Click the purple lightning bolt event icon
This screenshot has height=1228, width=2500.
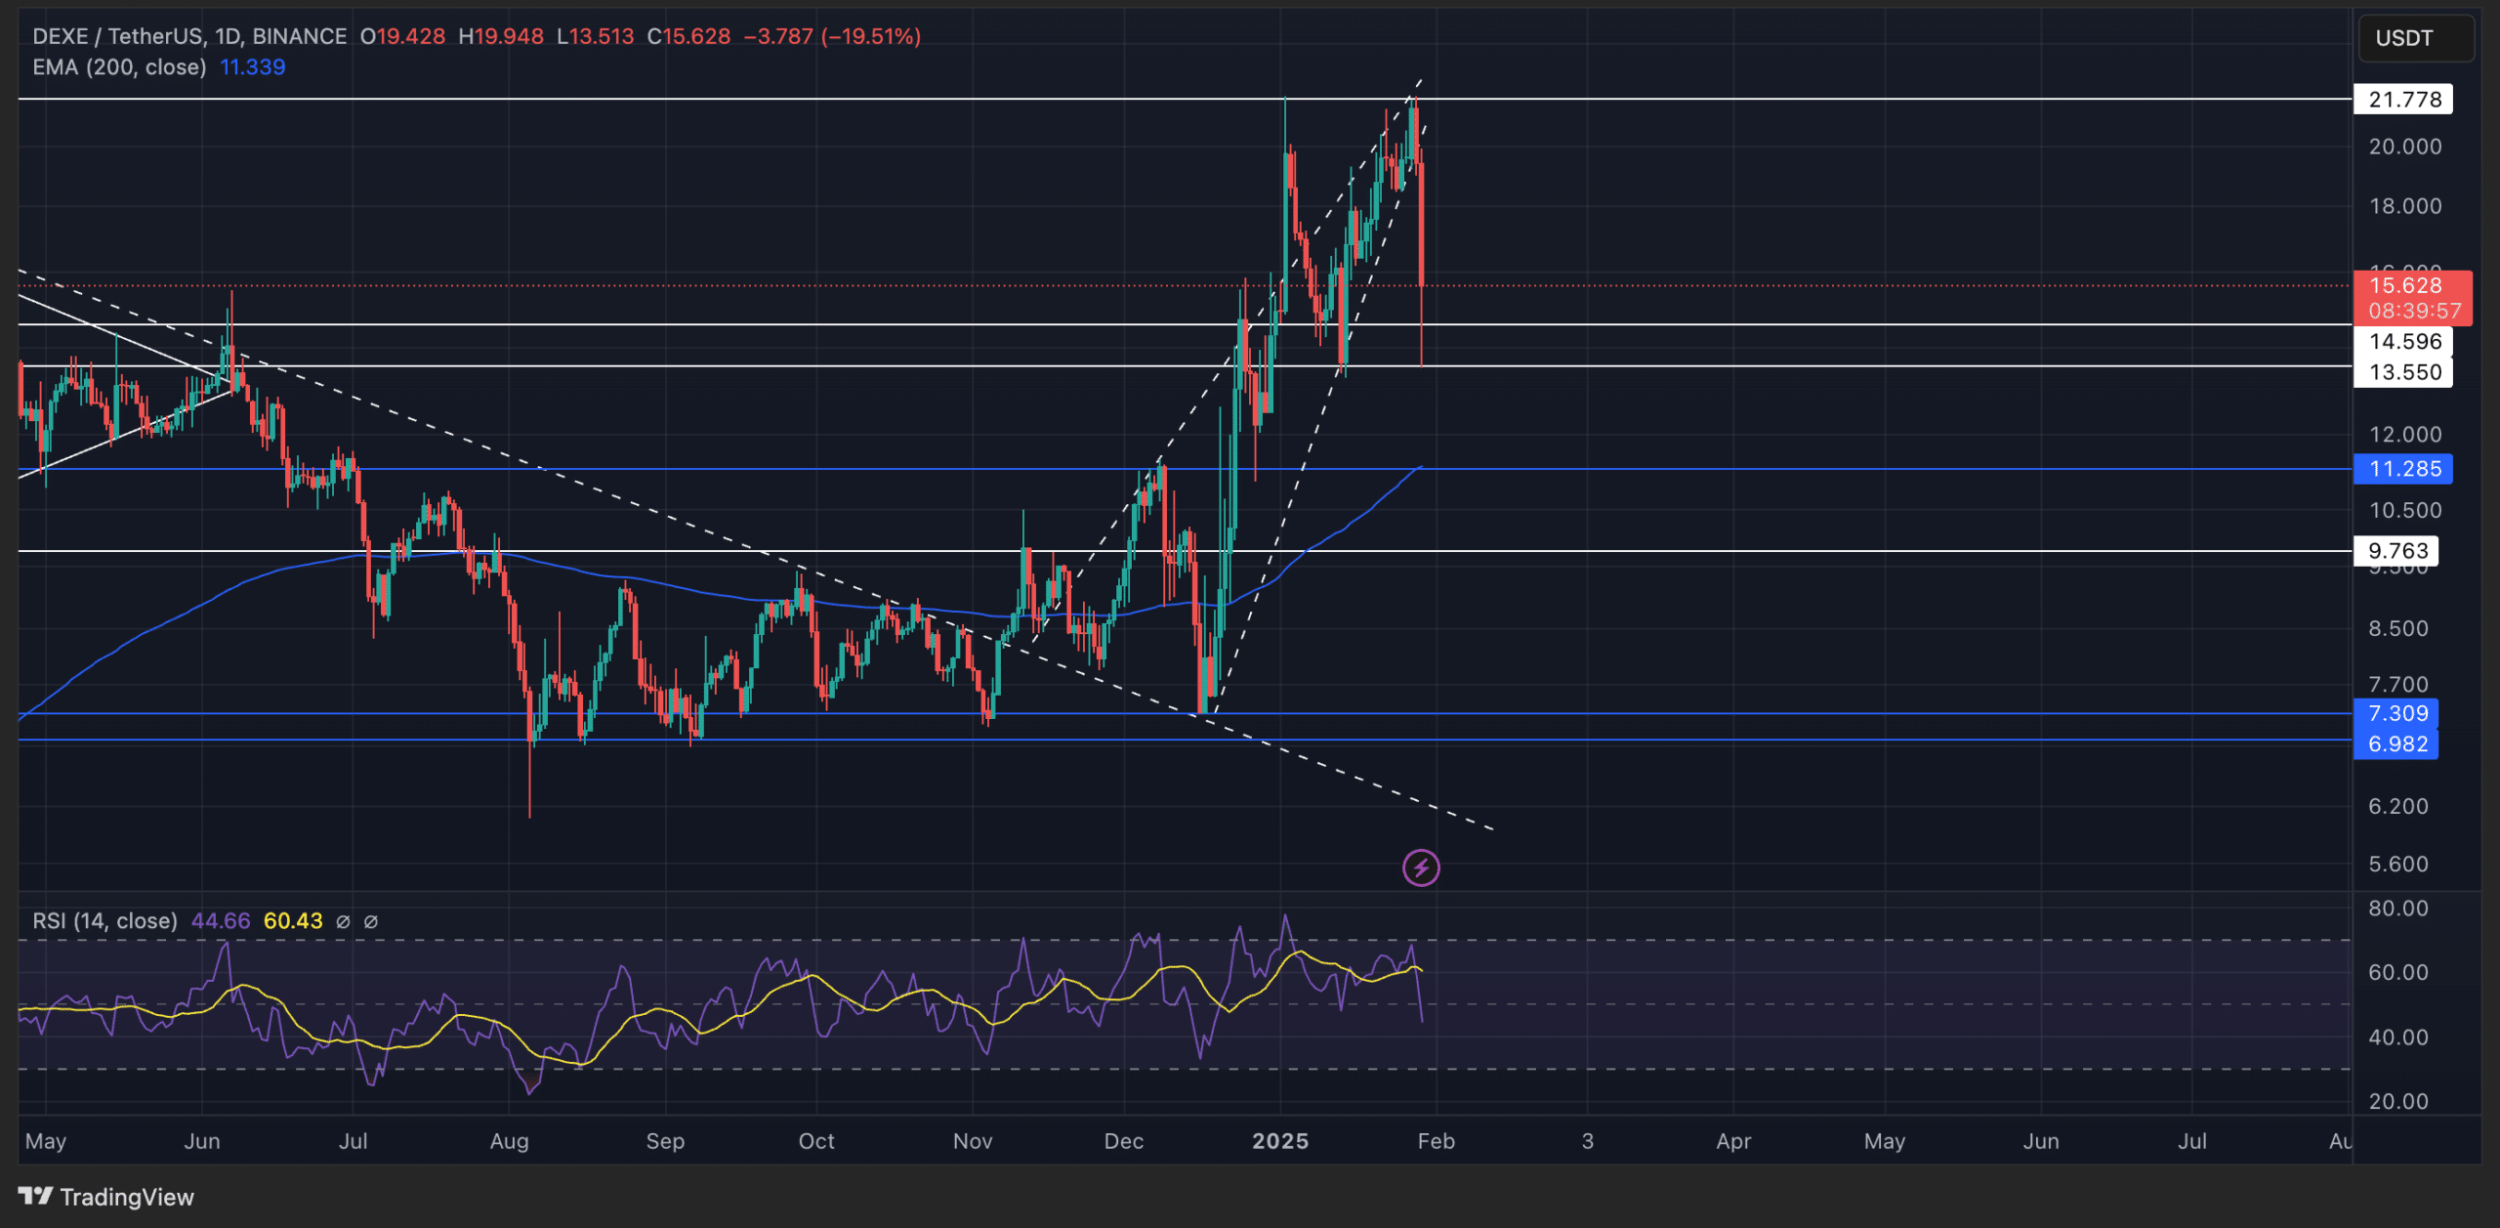(1421, 868)
